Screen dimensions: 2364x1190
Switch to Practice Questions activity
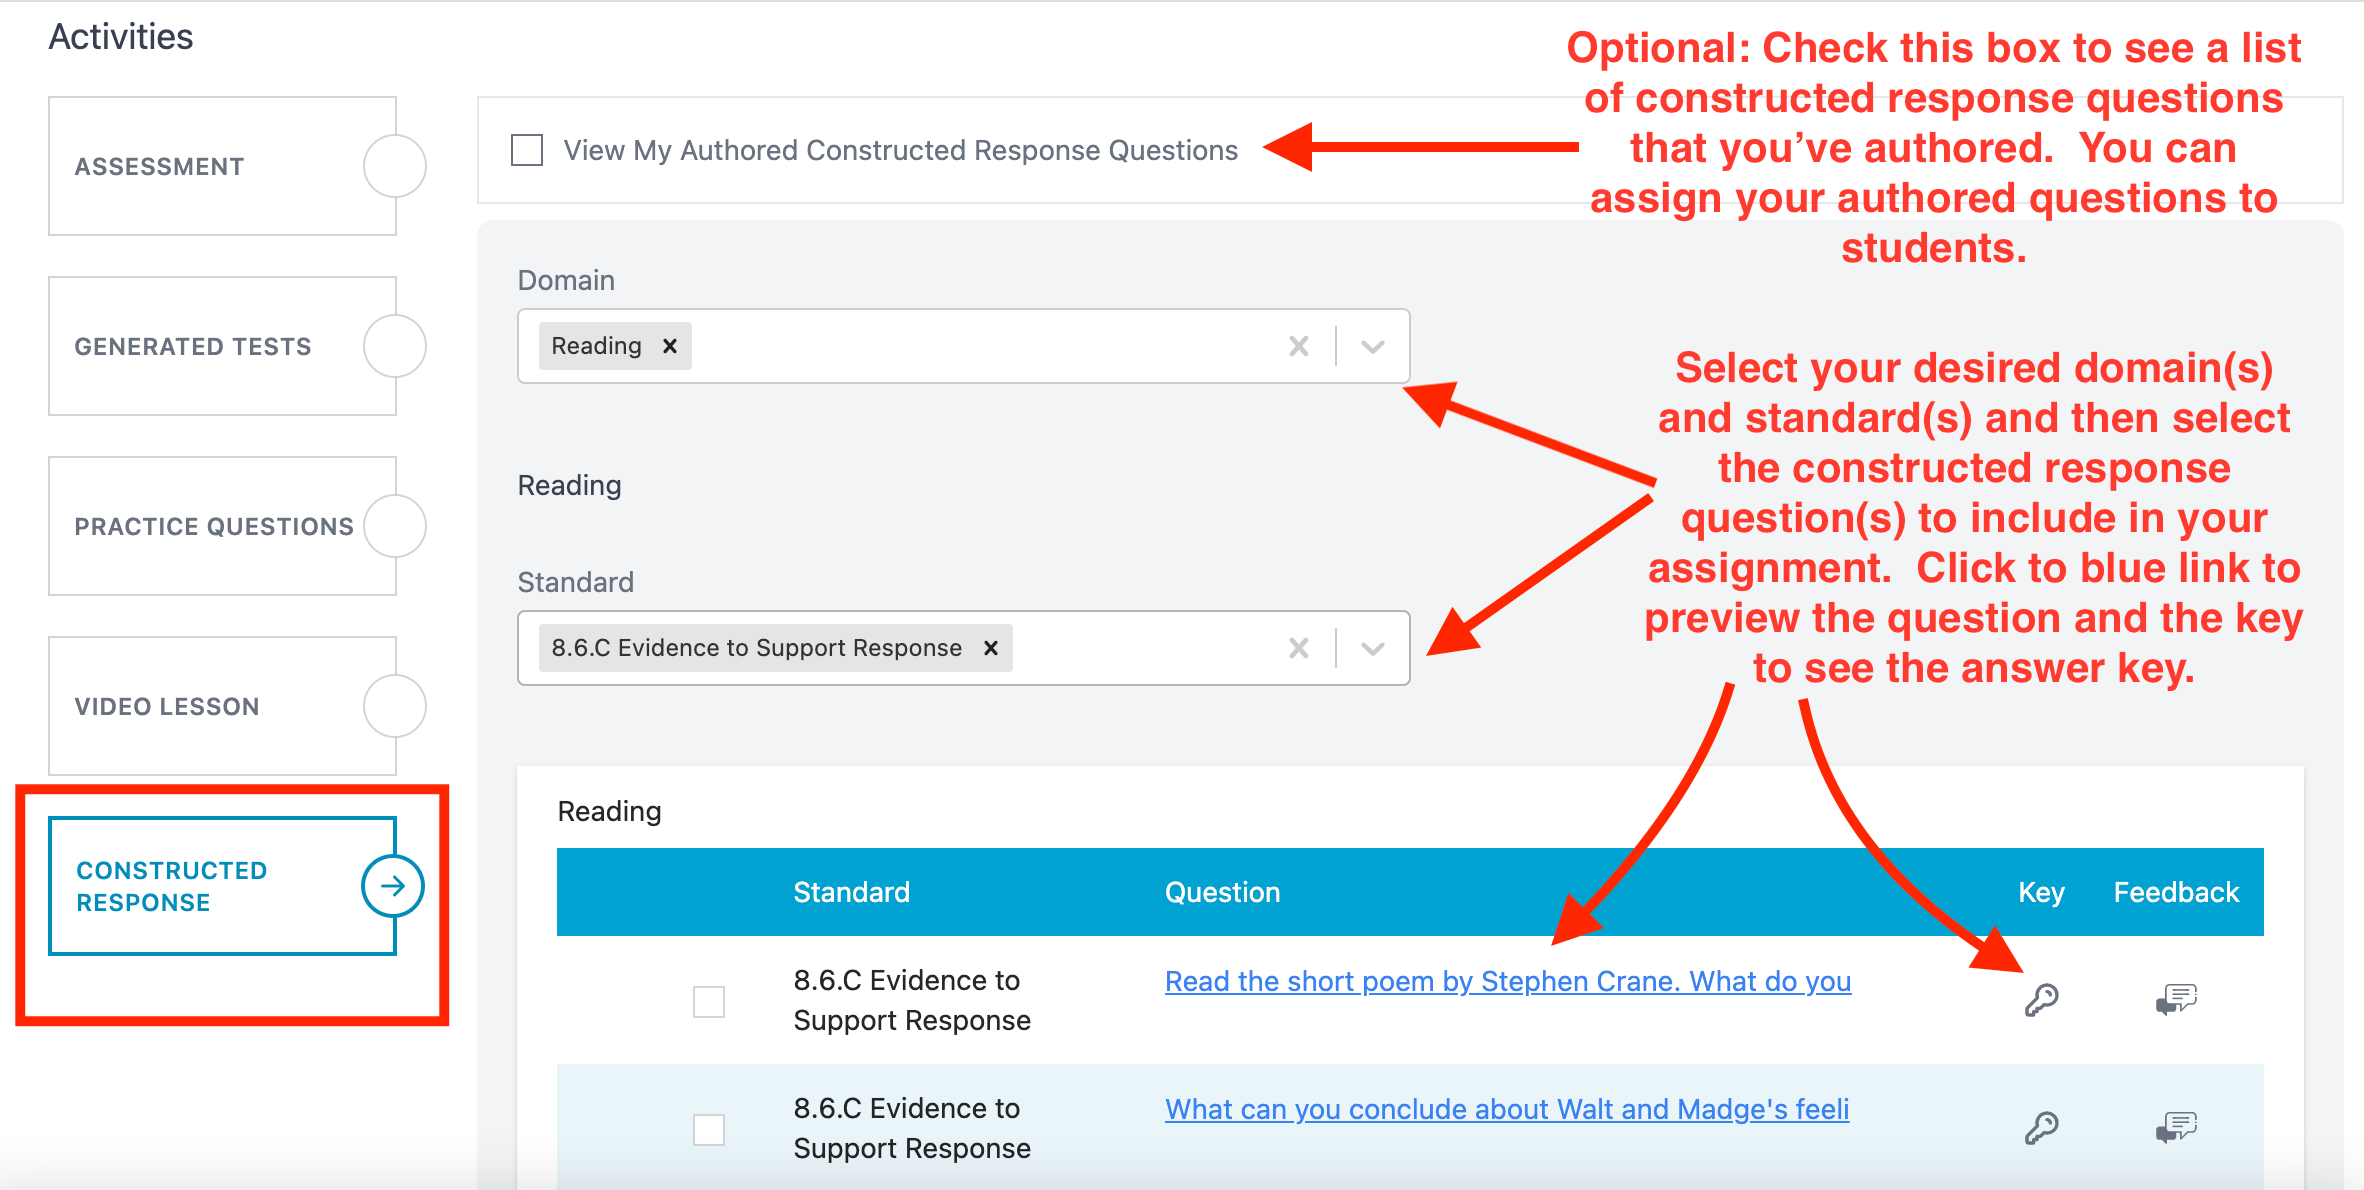pos(223,526)
